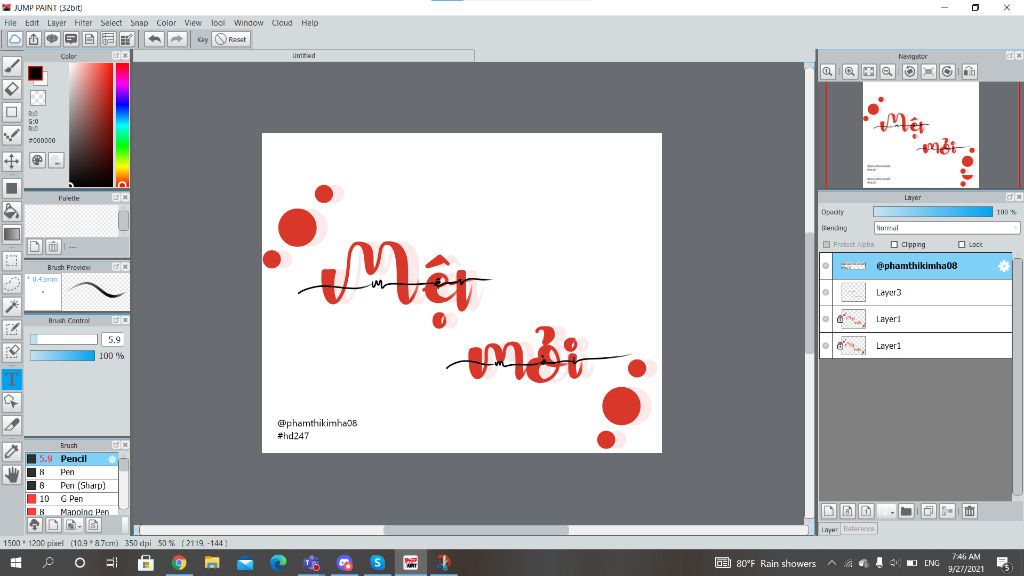
Task: Enable the Clipping checkbox
Action: click(895, 244)
